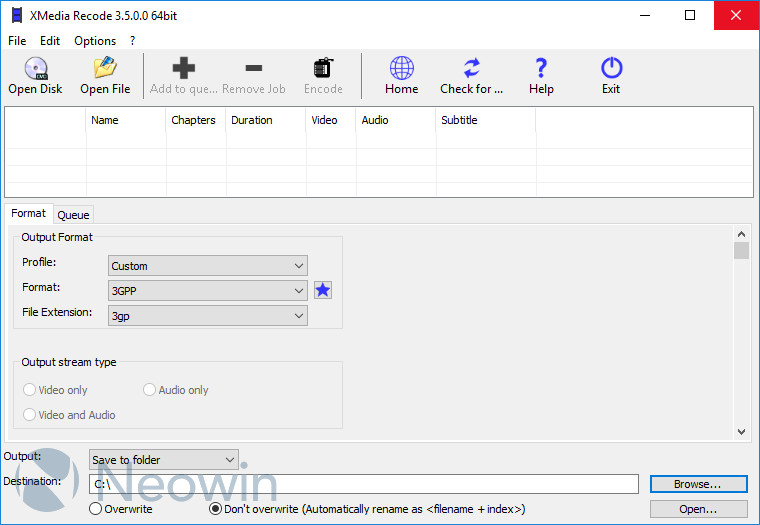Expand the Profile dropdown

(208, 266)
